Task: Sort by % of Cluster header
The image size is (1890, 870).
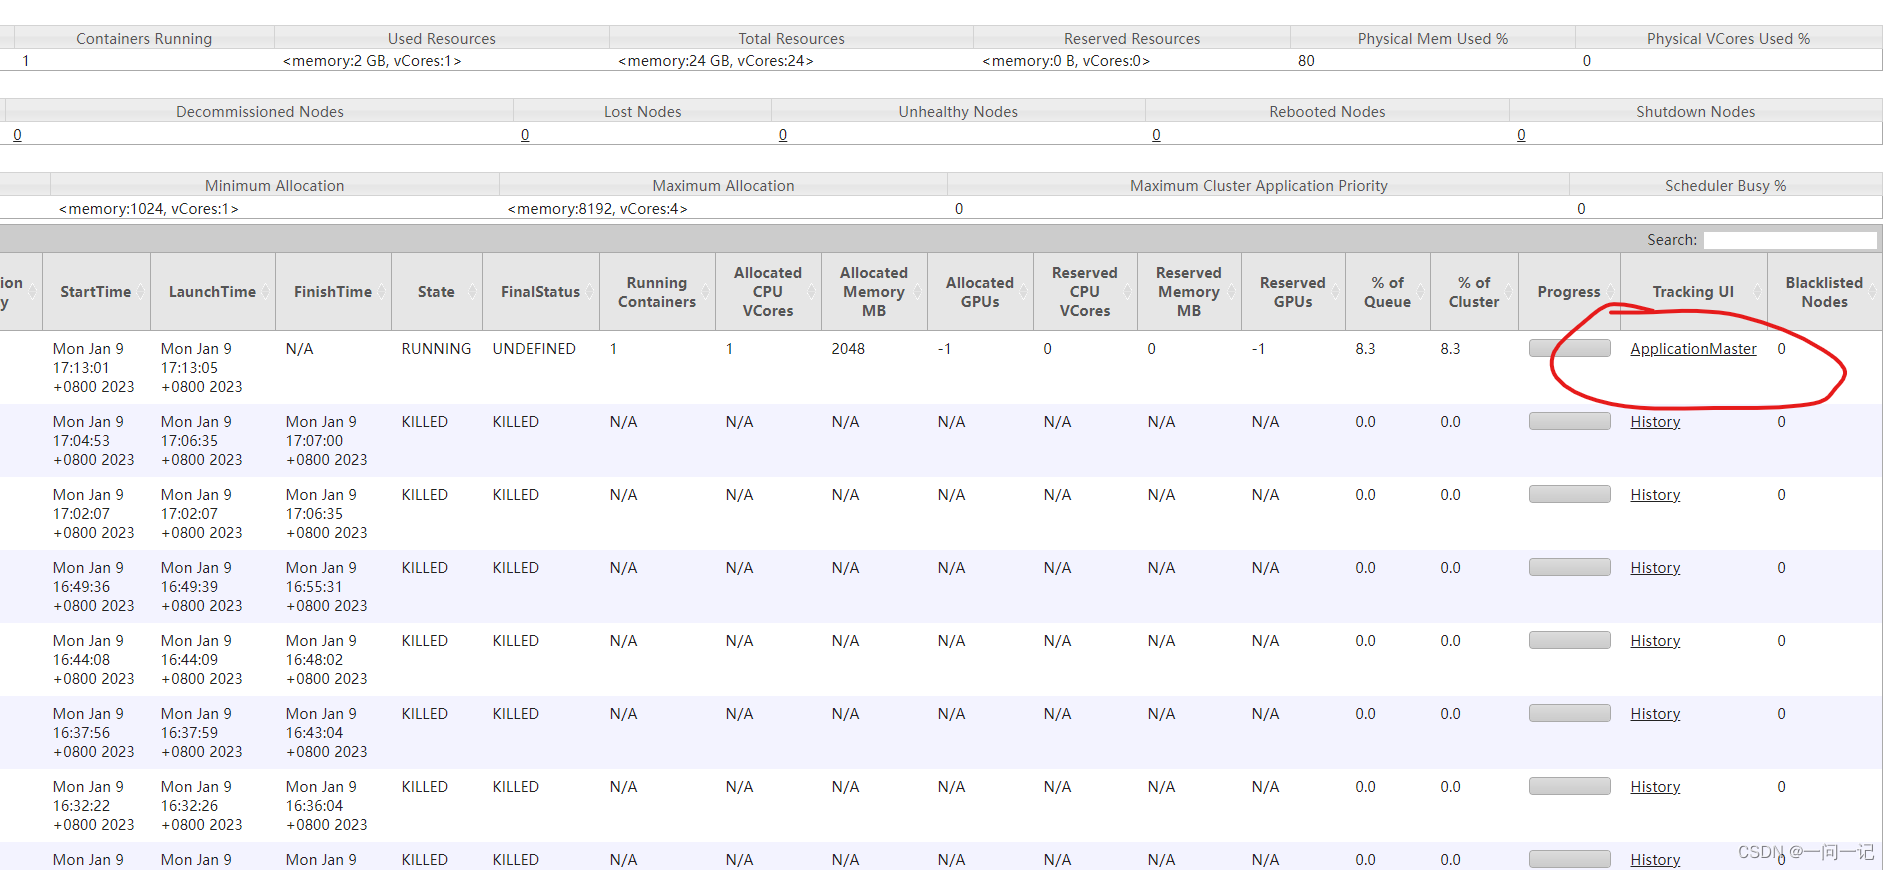Action: 1474,292
